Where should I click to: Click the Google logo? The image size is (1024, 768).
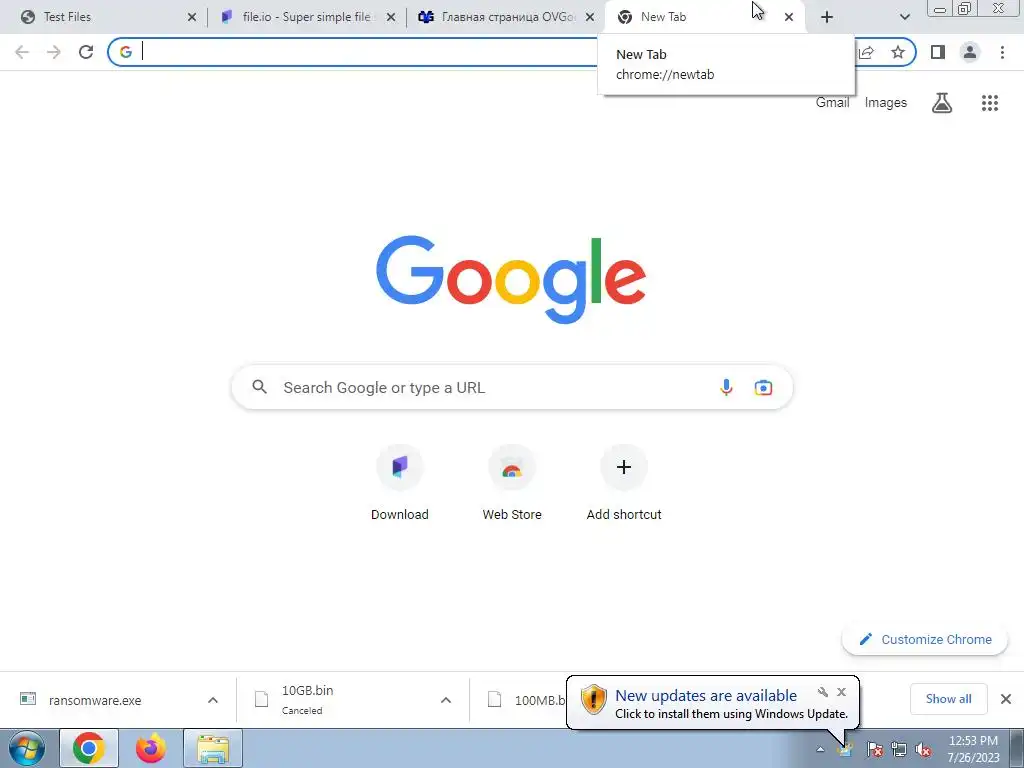click(511, 279)
